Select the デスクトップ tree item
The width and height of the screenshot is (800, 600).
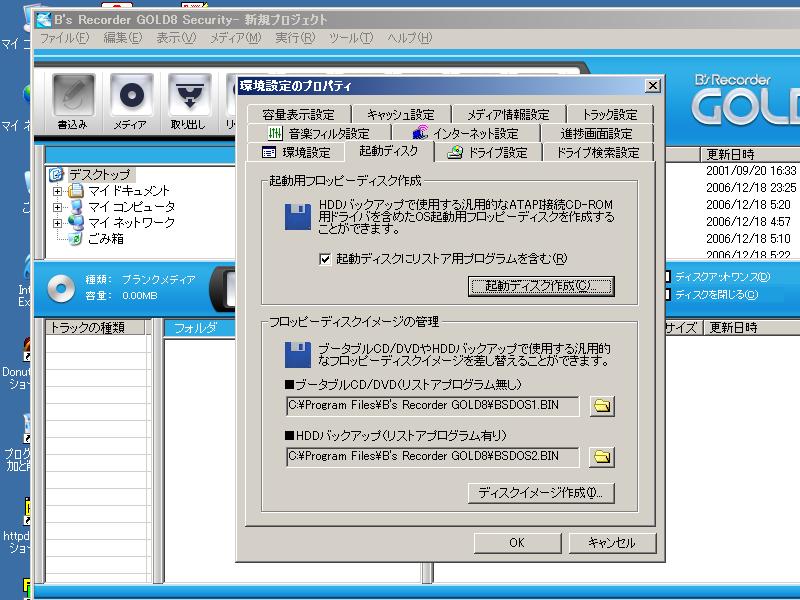(x=100, y=174)
